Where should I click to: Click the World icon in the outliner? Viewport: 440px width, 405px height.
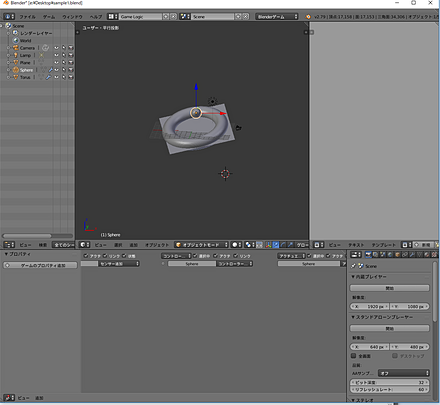pyautogui.click(x=15, y=40)
